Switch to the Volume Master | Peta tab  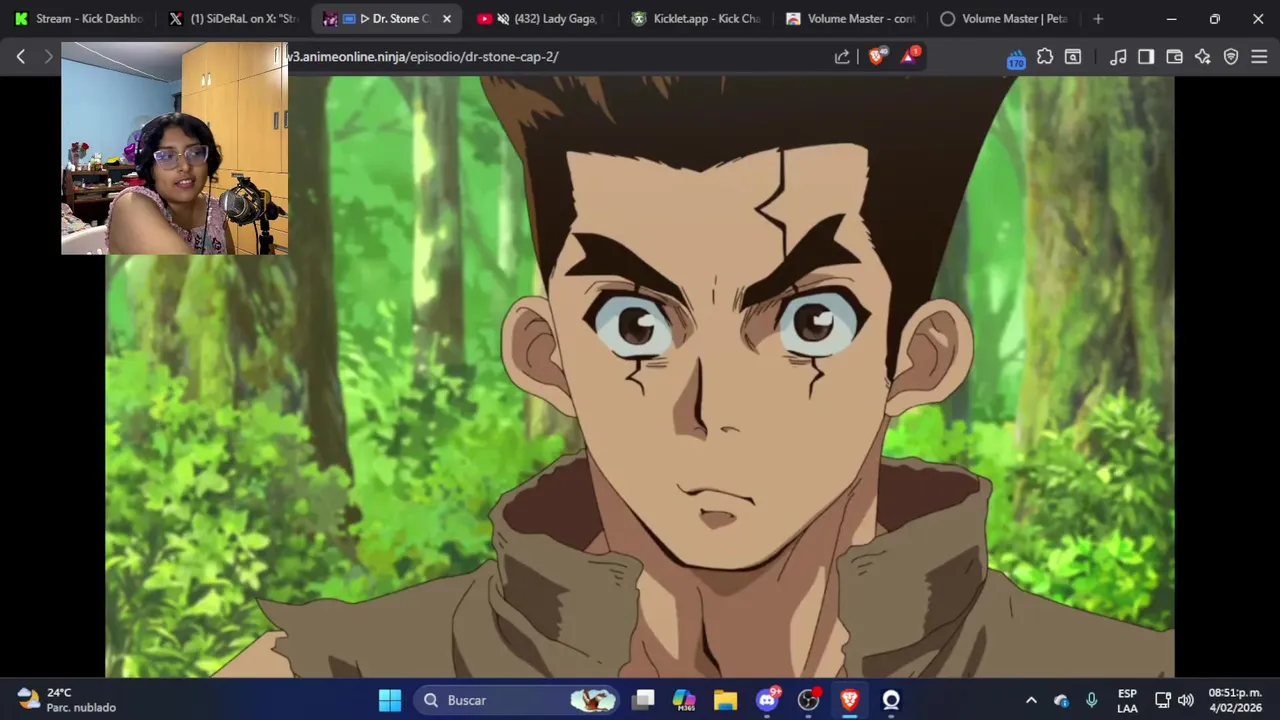1005,18
